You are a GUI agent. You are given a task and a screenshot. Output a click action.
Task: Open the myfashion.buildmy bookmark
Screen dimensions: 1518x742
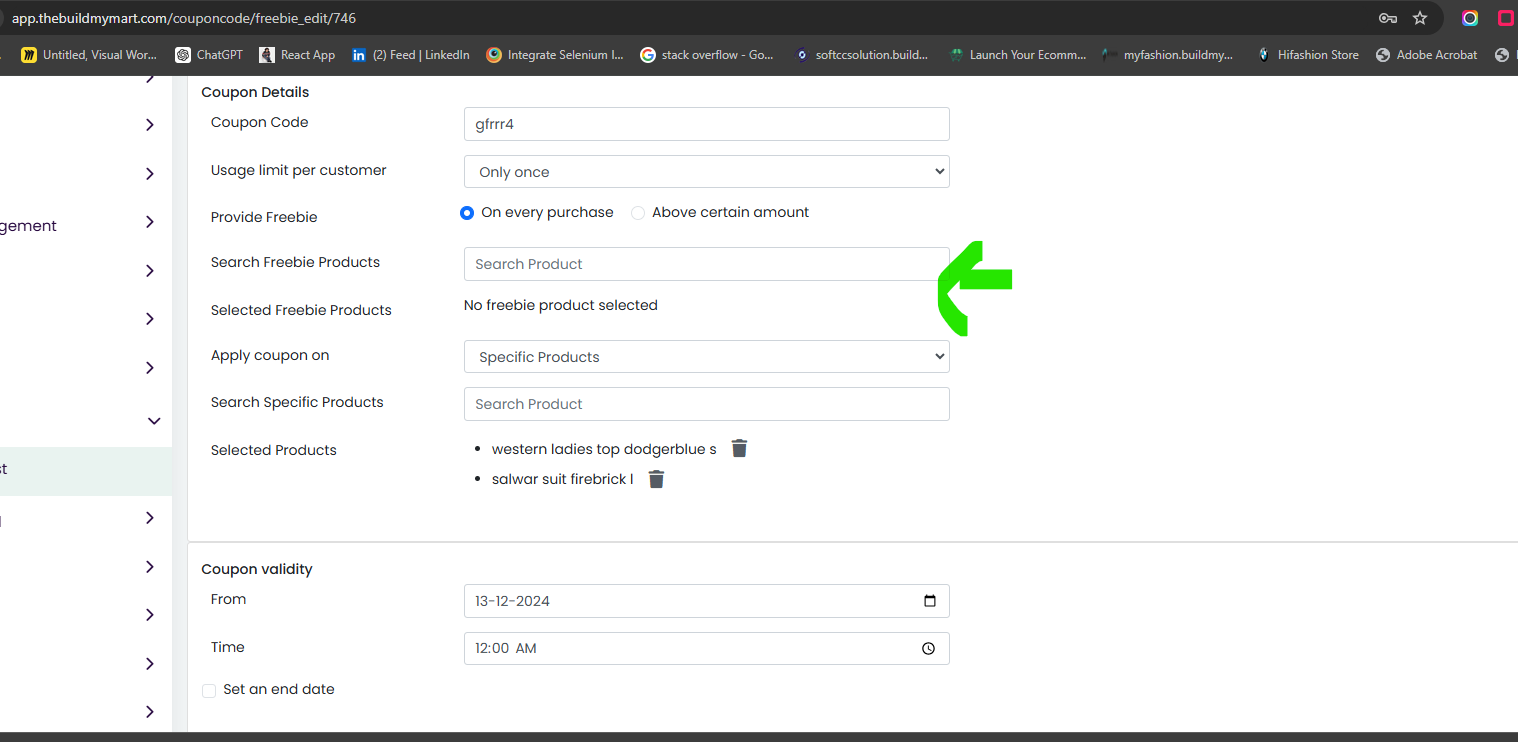[x=1168, y=55]
